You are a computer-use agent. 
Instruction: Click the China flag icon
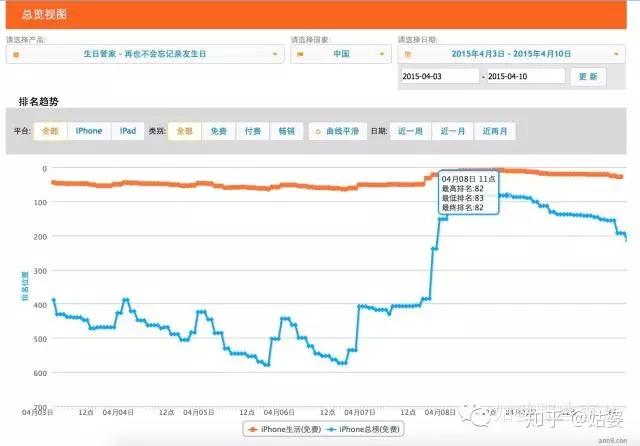[300, 54]
